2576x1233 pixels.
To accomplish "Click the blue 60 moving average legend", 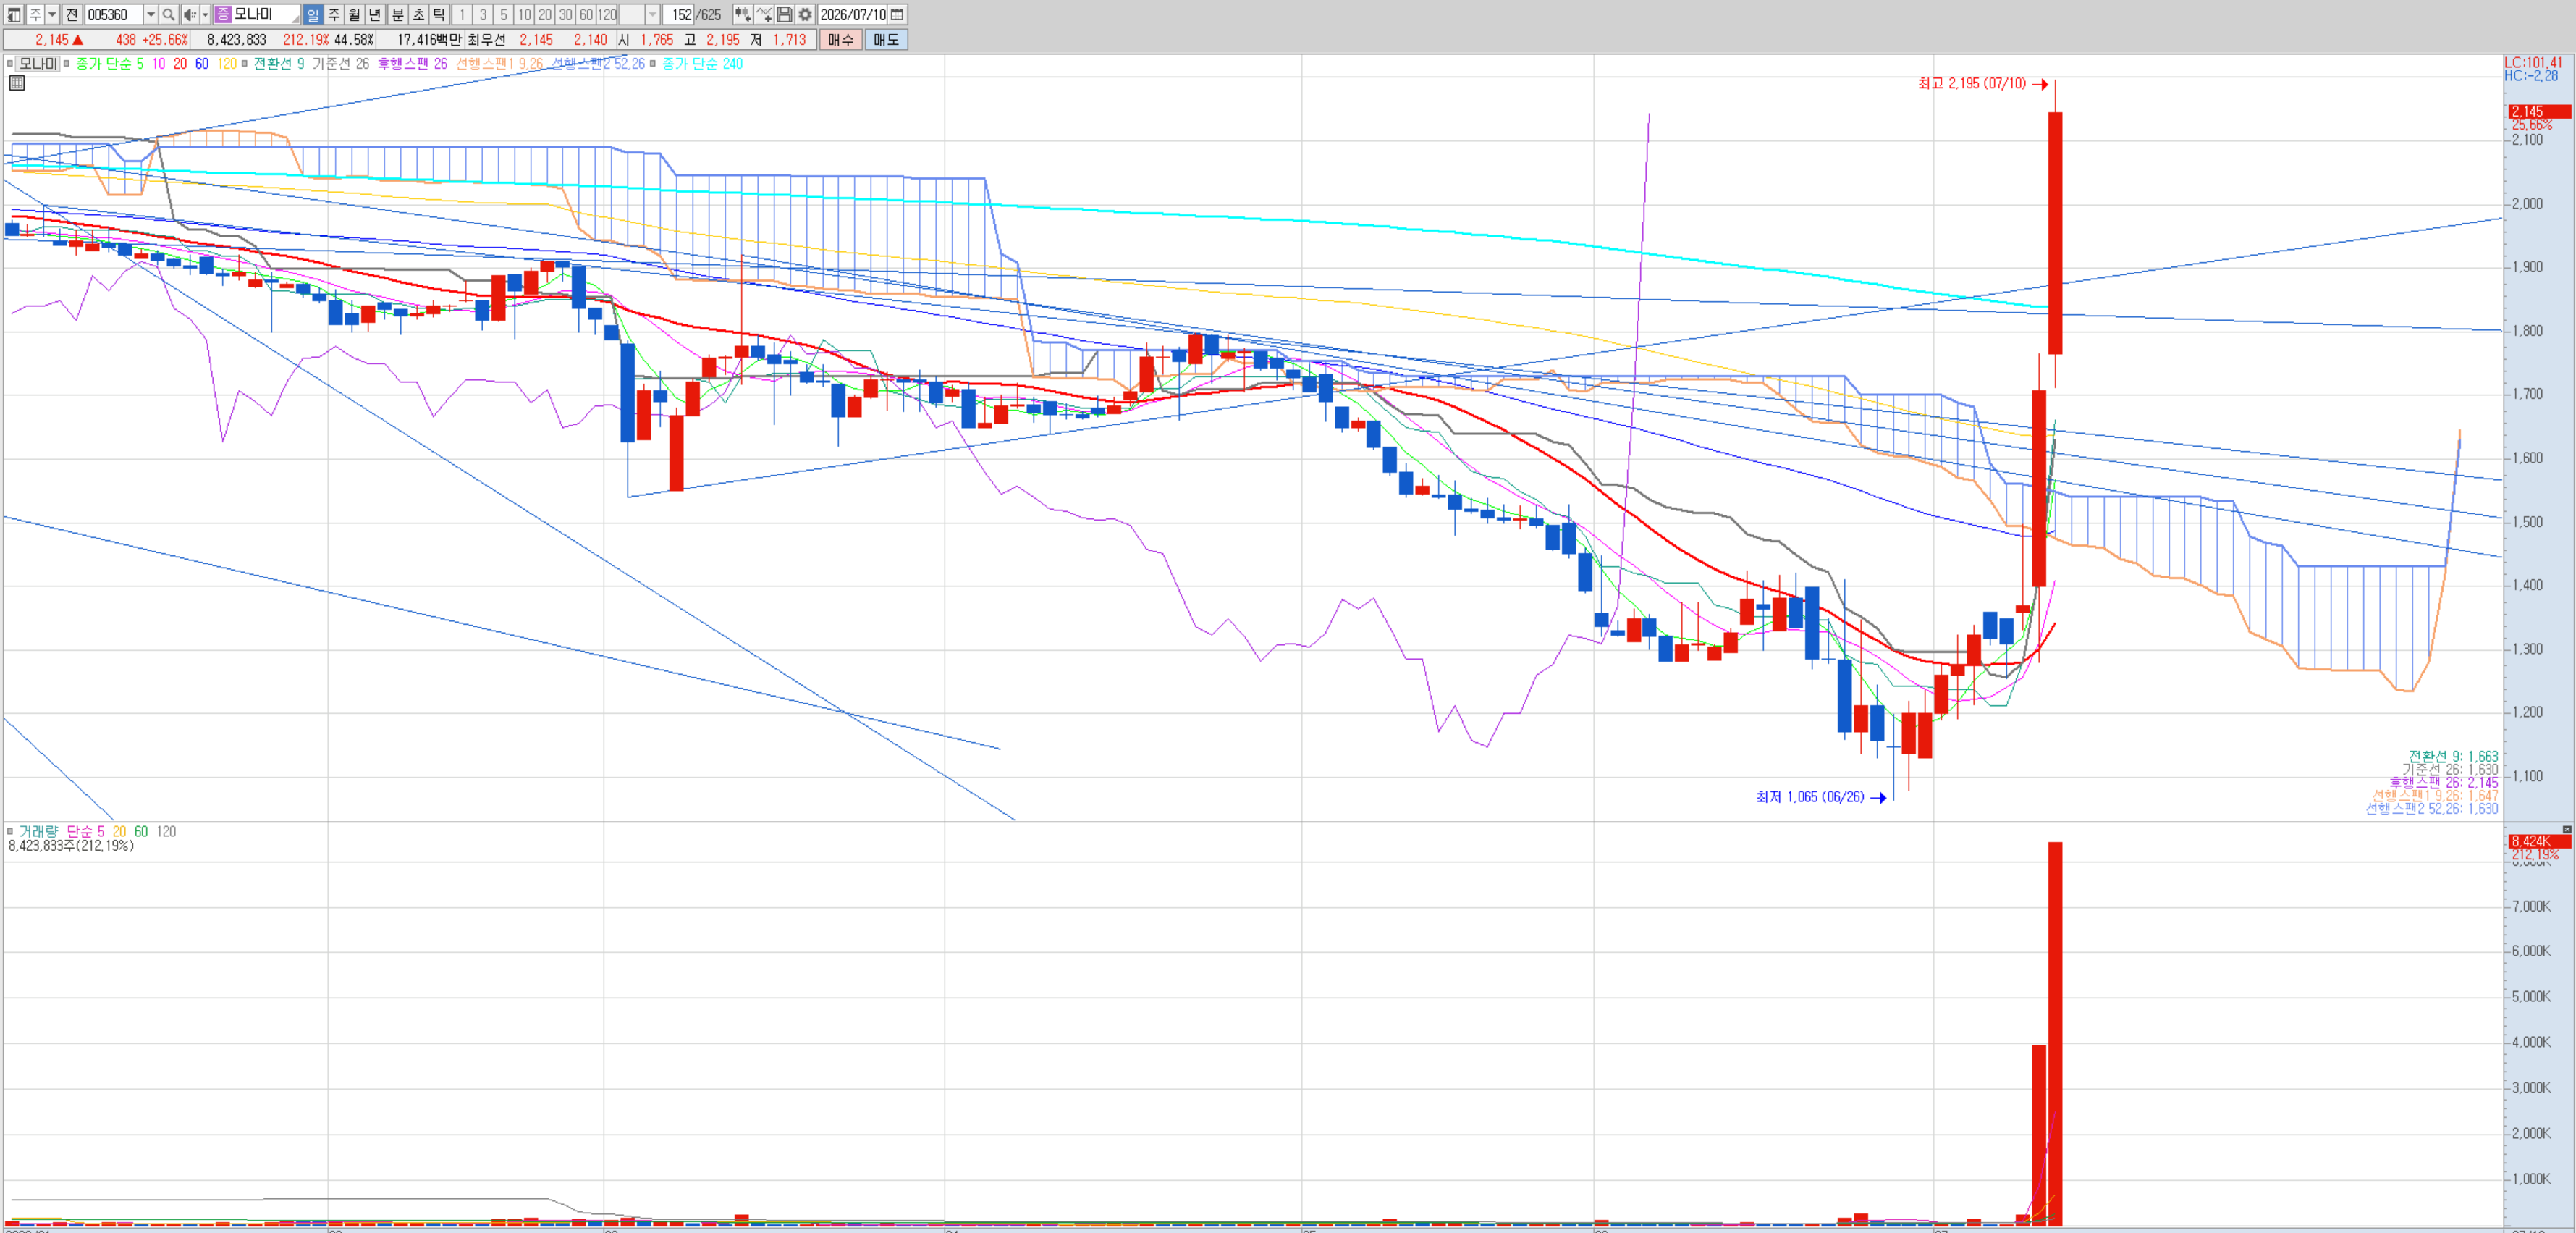I will pos(202,63).
